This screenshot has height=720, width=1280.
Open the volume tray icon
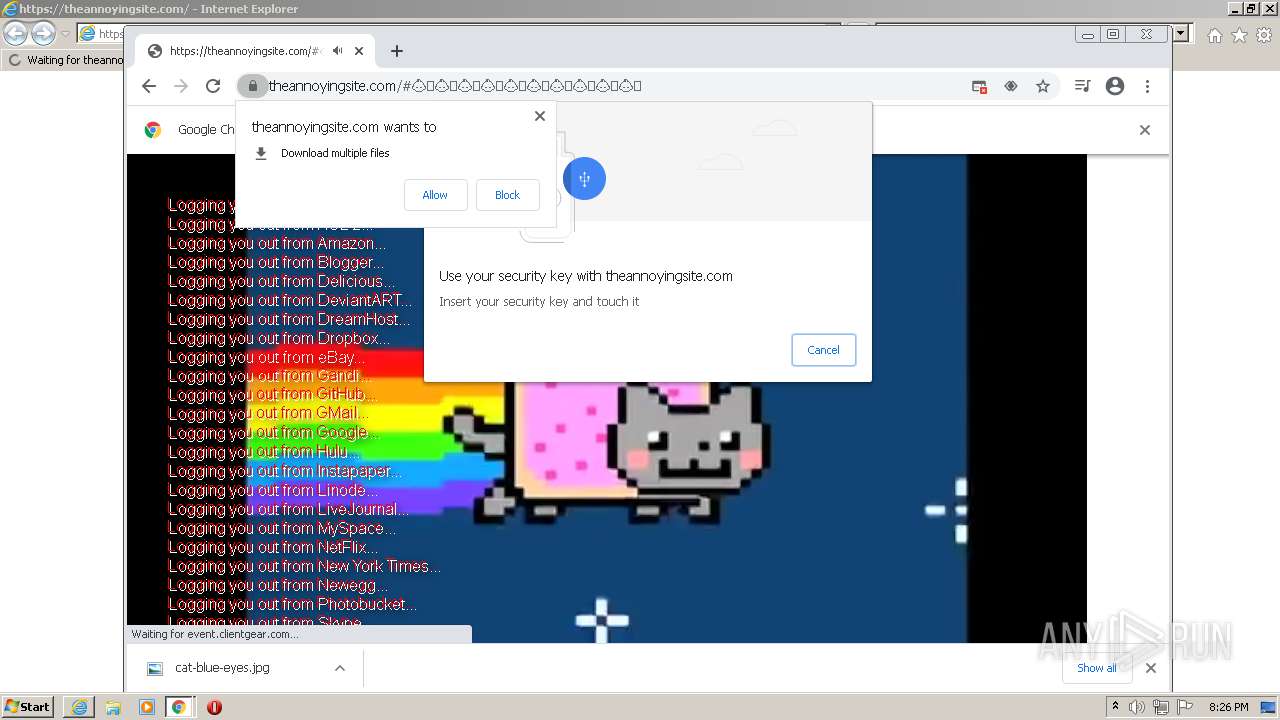[1137, 707]
